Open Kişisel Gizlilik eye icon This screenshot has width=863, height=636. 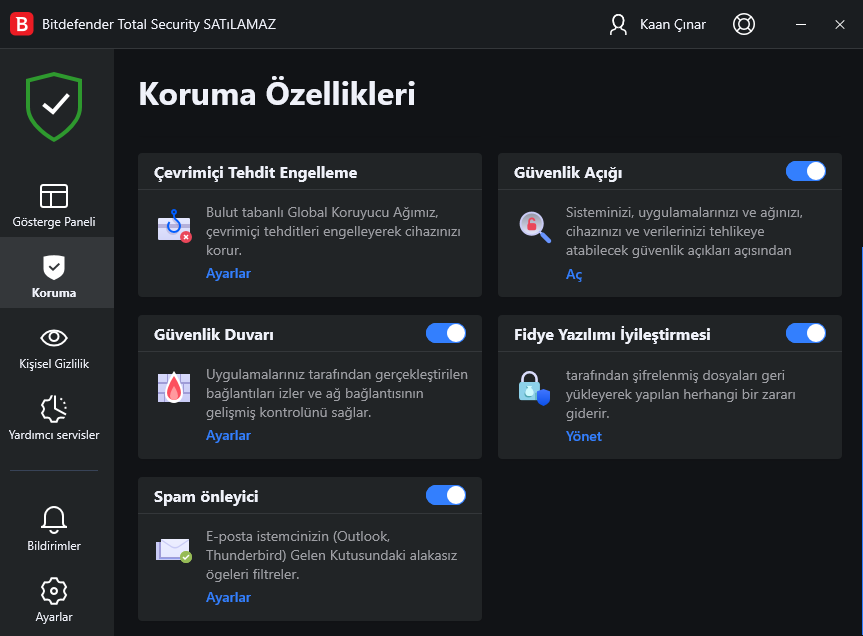coord(54,338)
